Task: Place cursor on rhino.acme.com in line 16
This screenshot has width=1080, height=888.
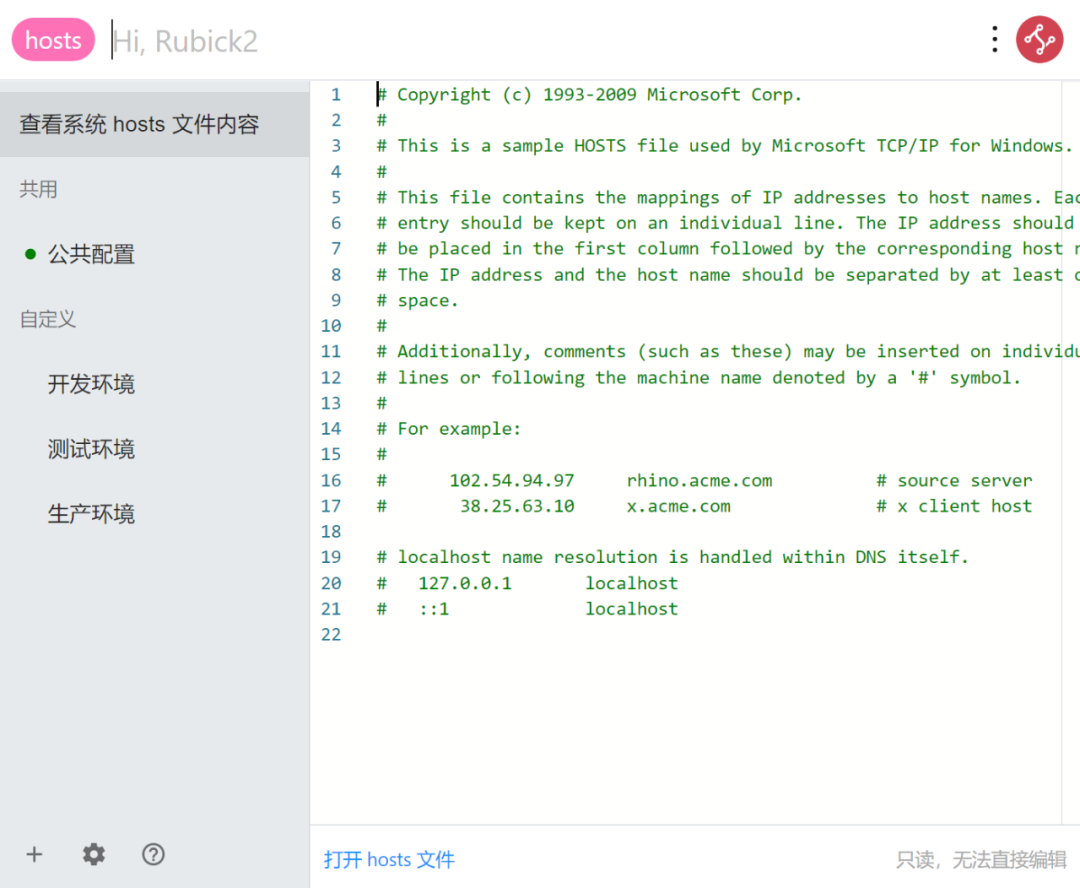Action: (x=699, y=480)
